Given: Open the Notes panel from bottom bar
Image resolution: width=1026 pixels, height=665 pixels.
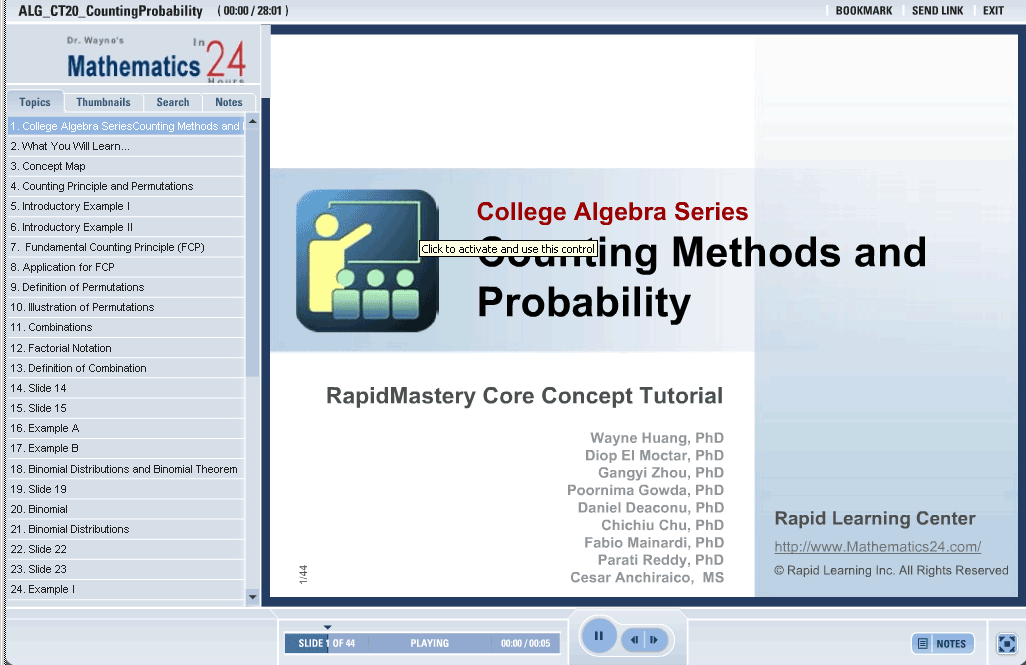Looking at the screenshot, I should (x=942, y=643).
